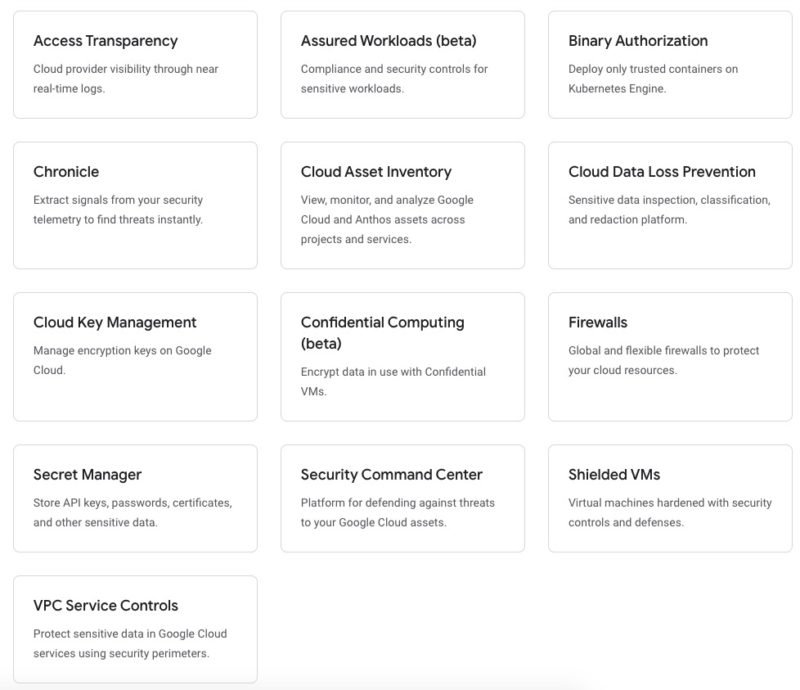This screenshot has height=690, width=800.
Task: Open the Access Transparency card
Action: point(135,65)
